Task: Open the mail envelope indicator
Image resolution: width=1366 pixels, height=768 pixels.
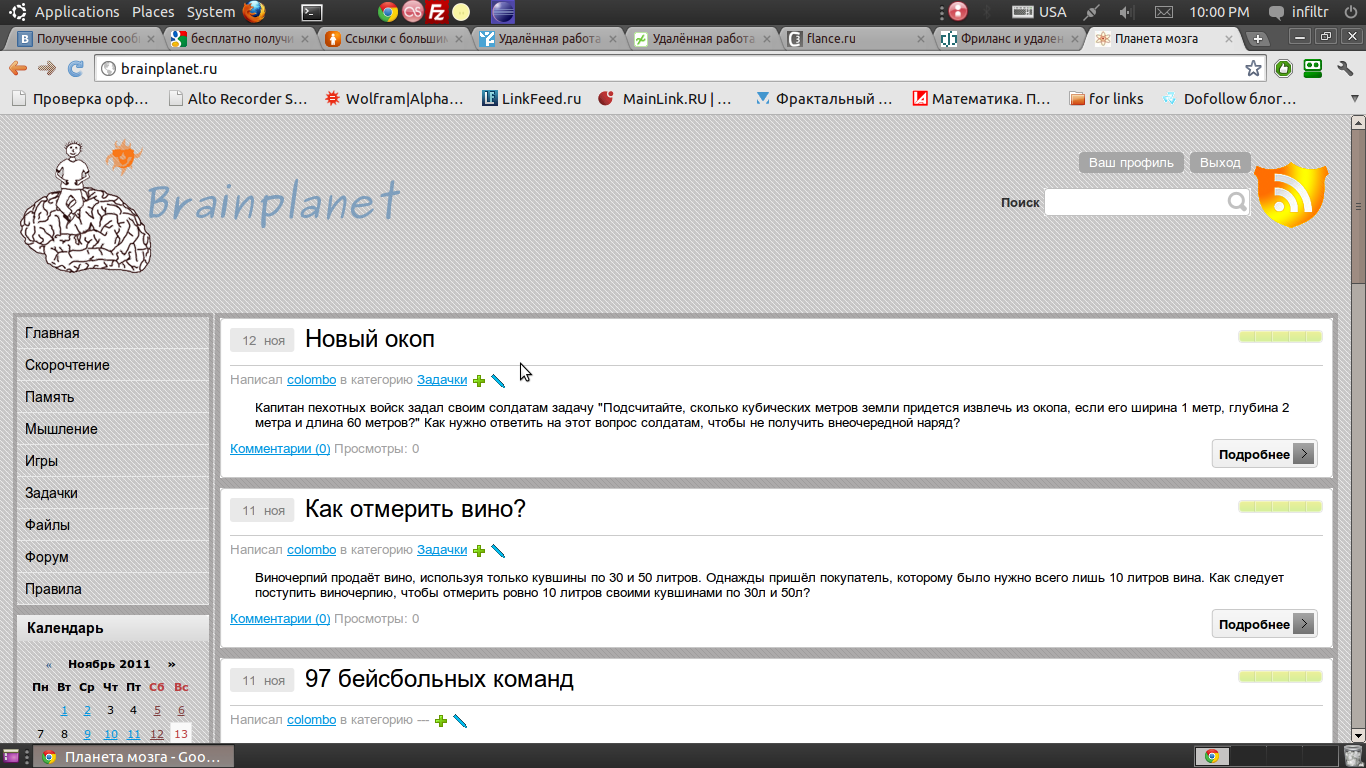Action: 1163,12
